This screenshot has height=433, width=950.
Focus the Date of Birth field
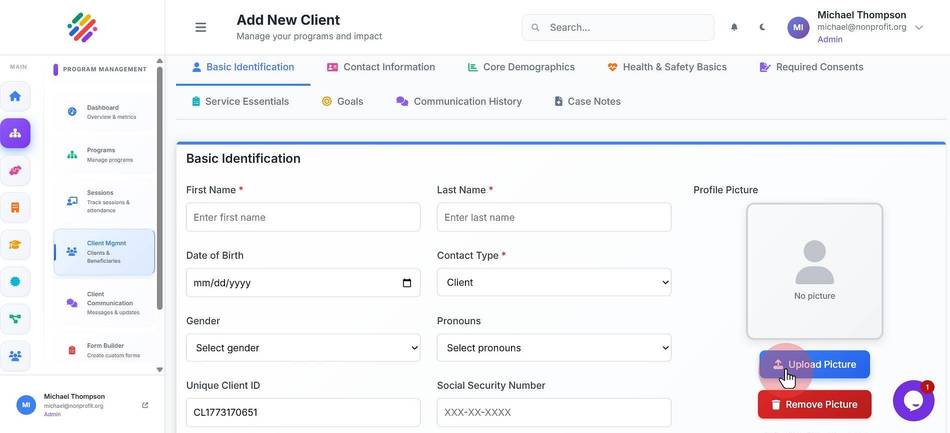[303, 283]
